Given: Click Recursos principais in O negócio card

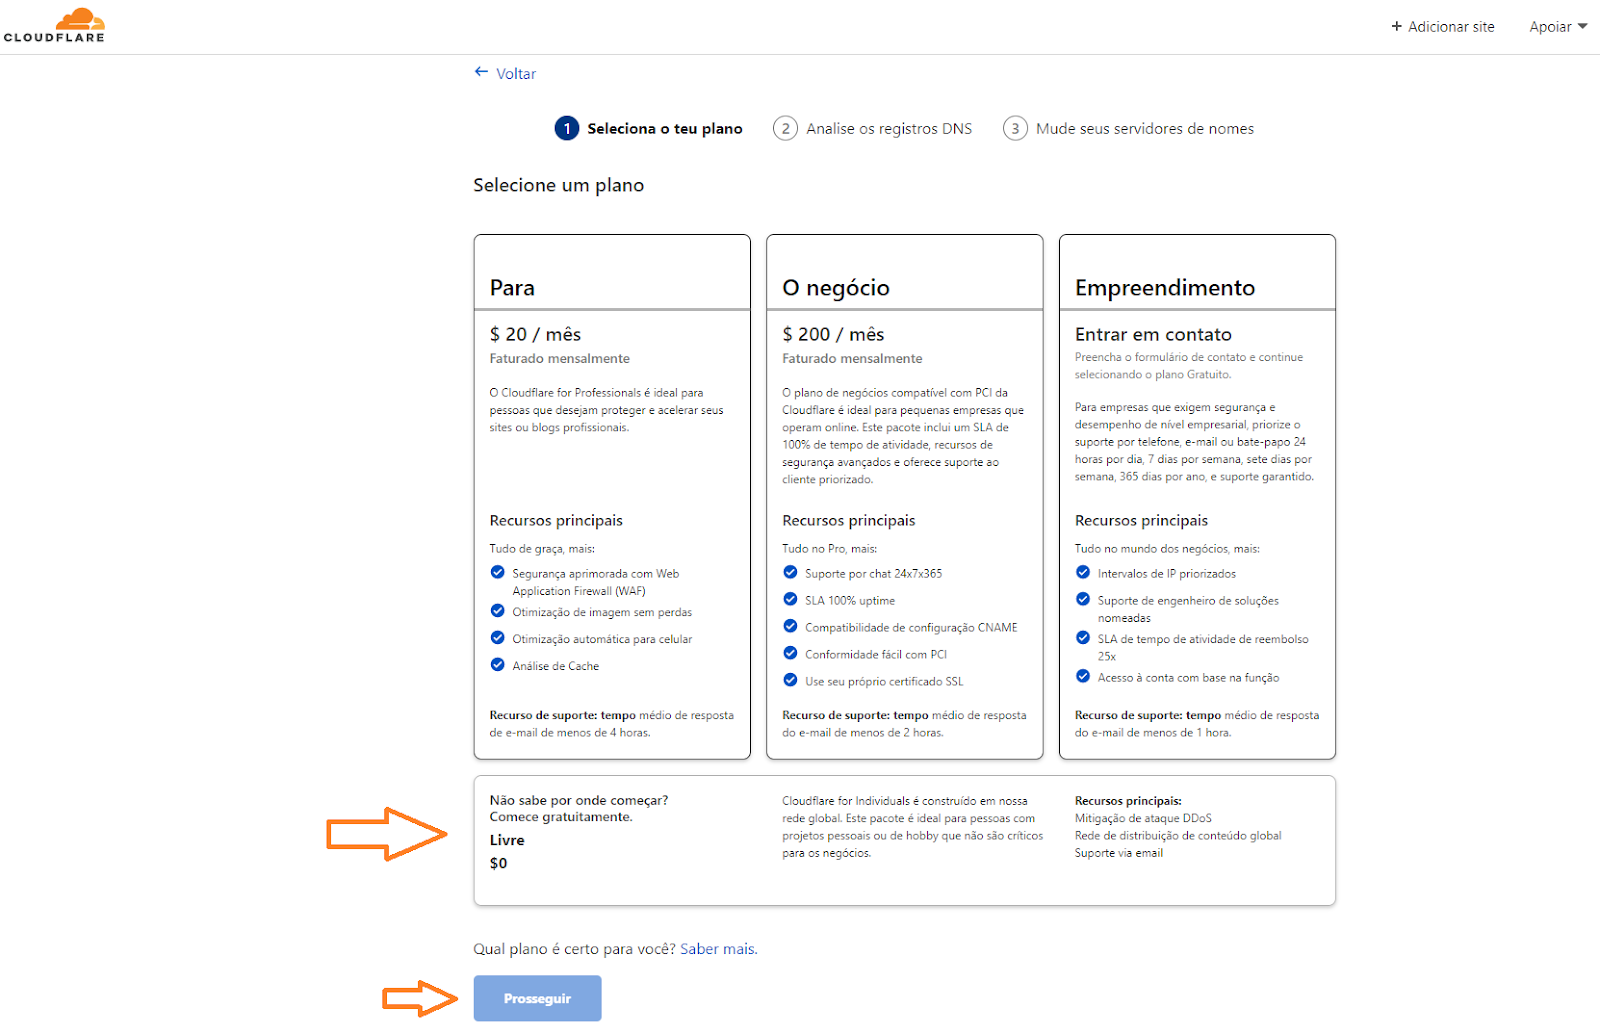Looking at the screenshot, I should [x=849, y=520].
